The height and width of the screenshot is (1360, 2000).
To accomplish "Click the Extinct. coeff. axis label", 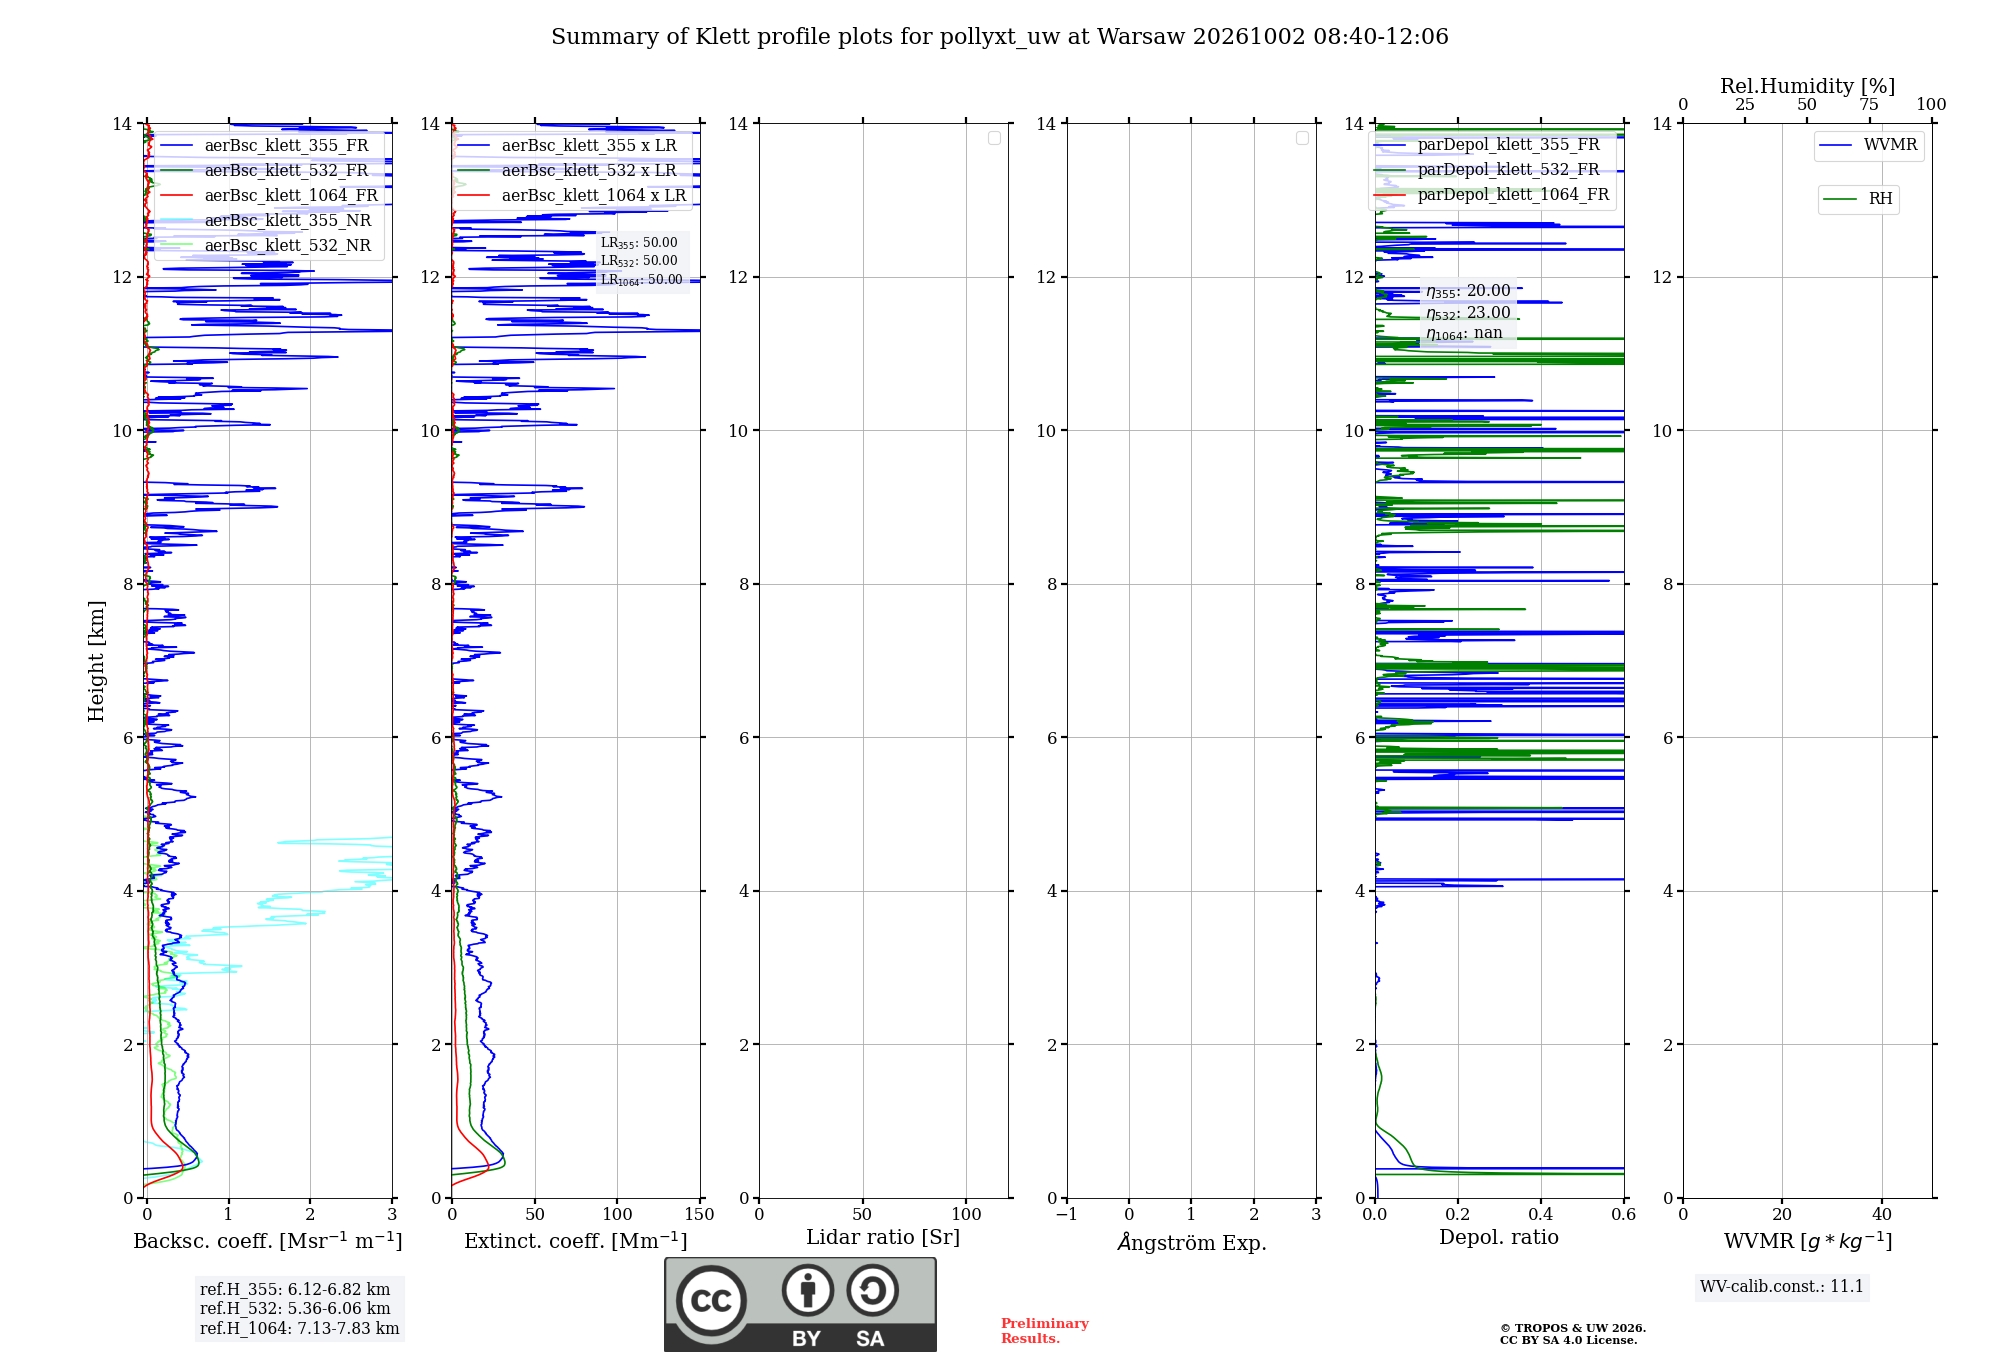I will 576,1241.
